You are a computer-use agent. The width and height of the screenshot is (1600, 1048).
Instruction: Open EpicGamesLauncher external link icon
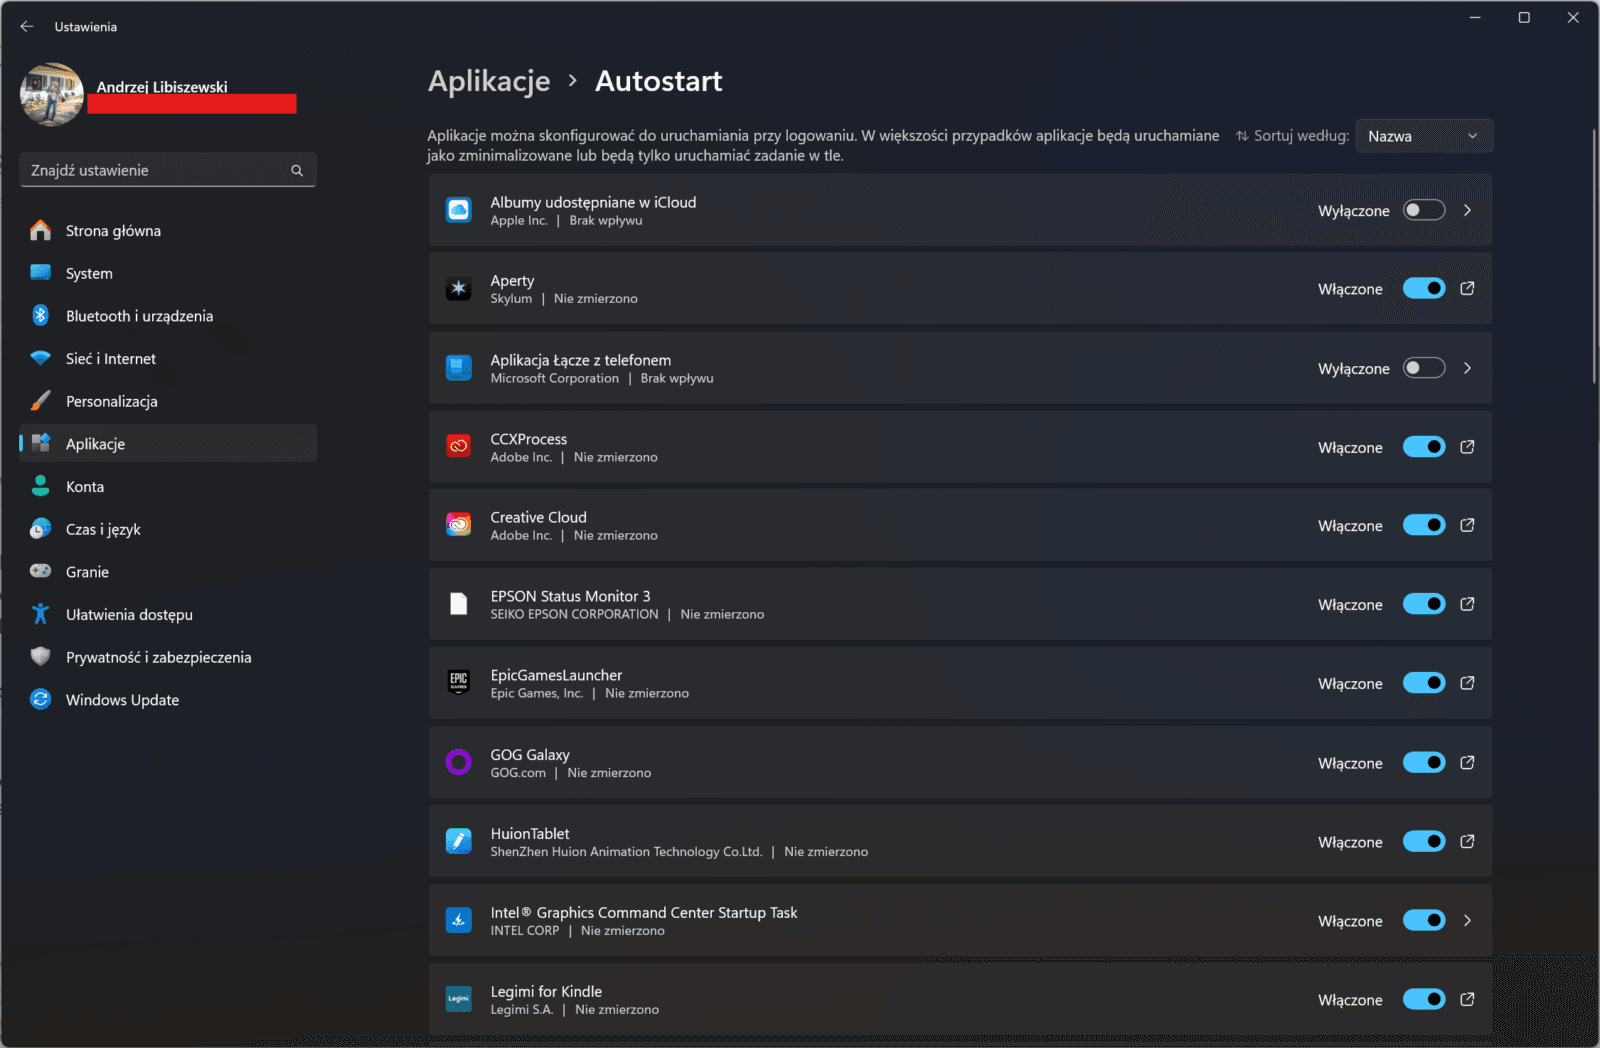pyautogui.click(x=1467, y=683)
